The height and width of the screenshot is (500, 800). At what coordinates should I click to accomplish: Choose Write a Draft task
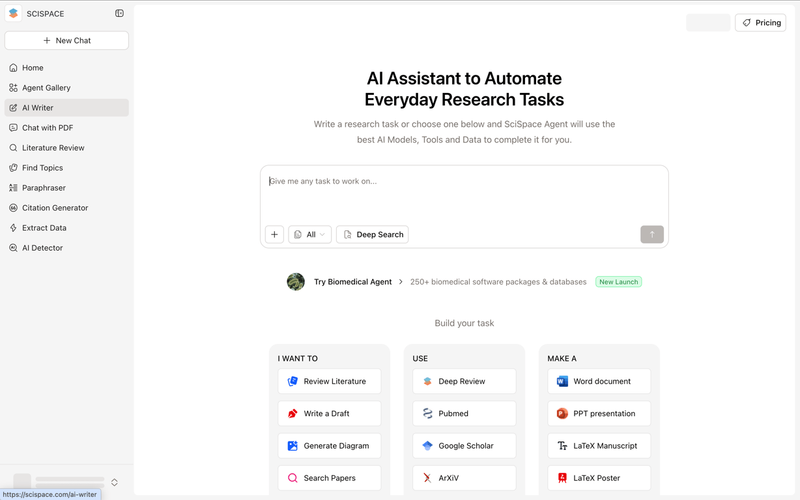pos(330,413)
